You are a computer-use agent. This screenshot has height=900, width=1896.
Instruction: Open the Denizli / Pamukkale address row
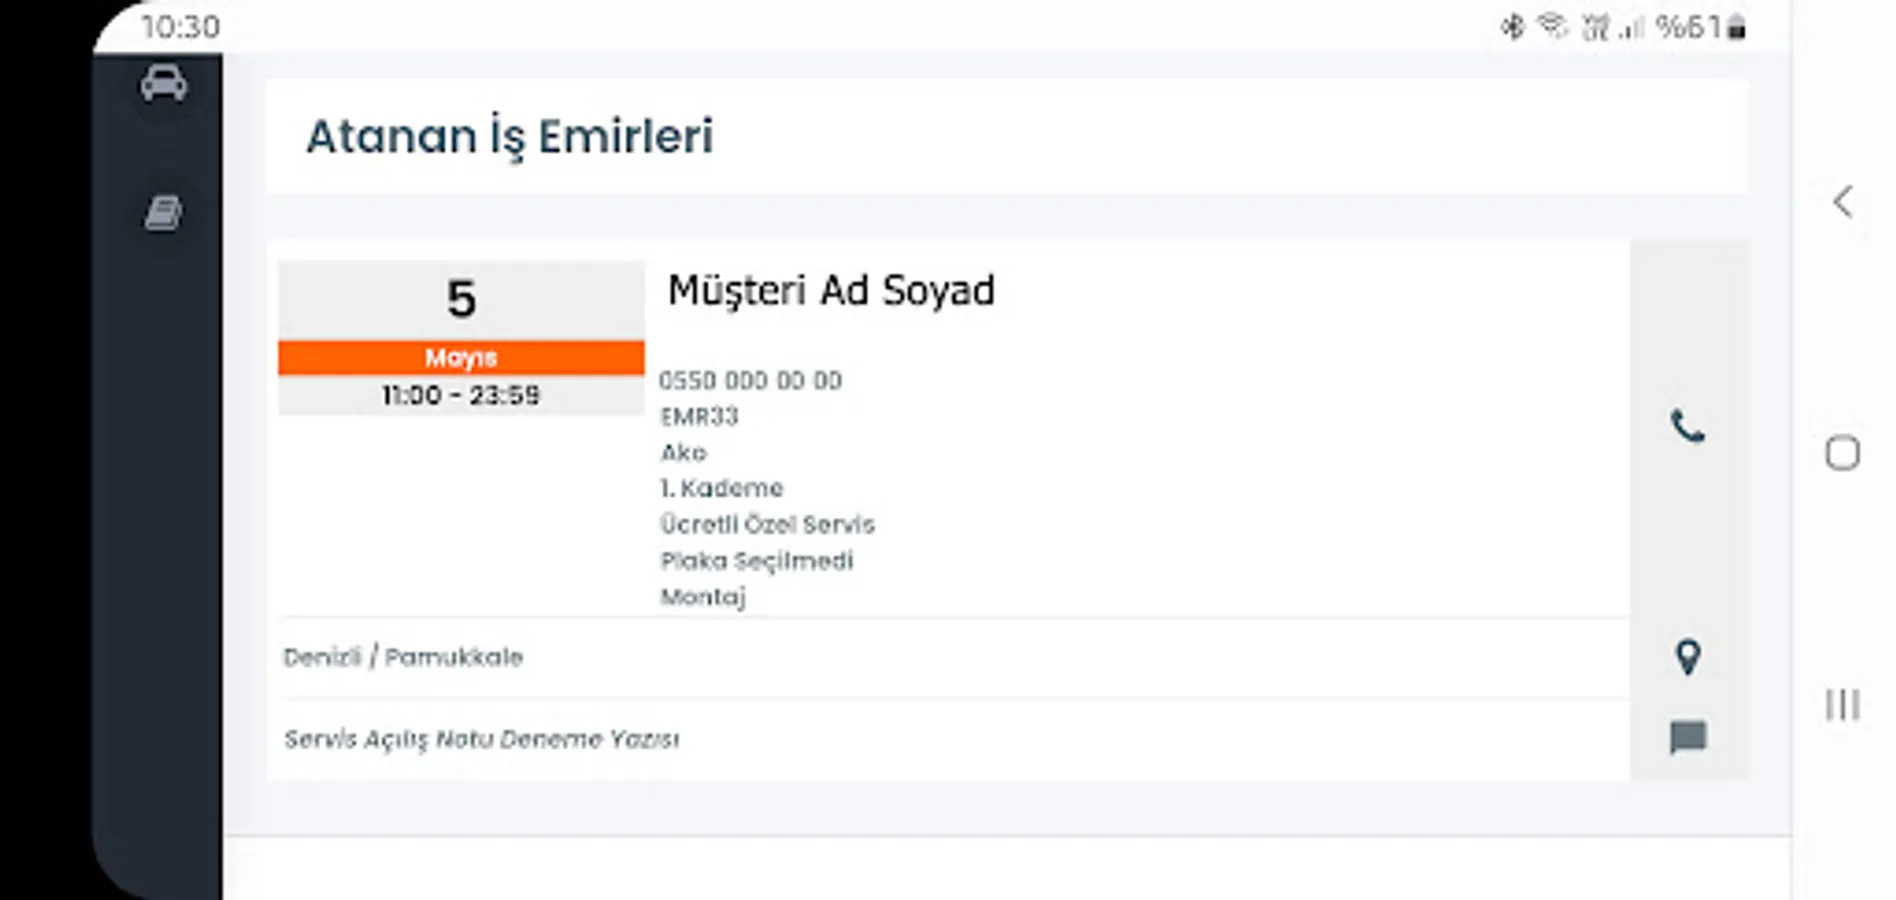[404, 657]
